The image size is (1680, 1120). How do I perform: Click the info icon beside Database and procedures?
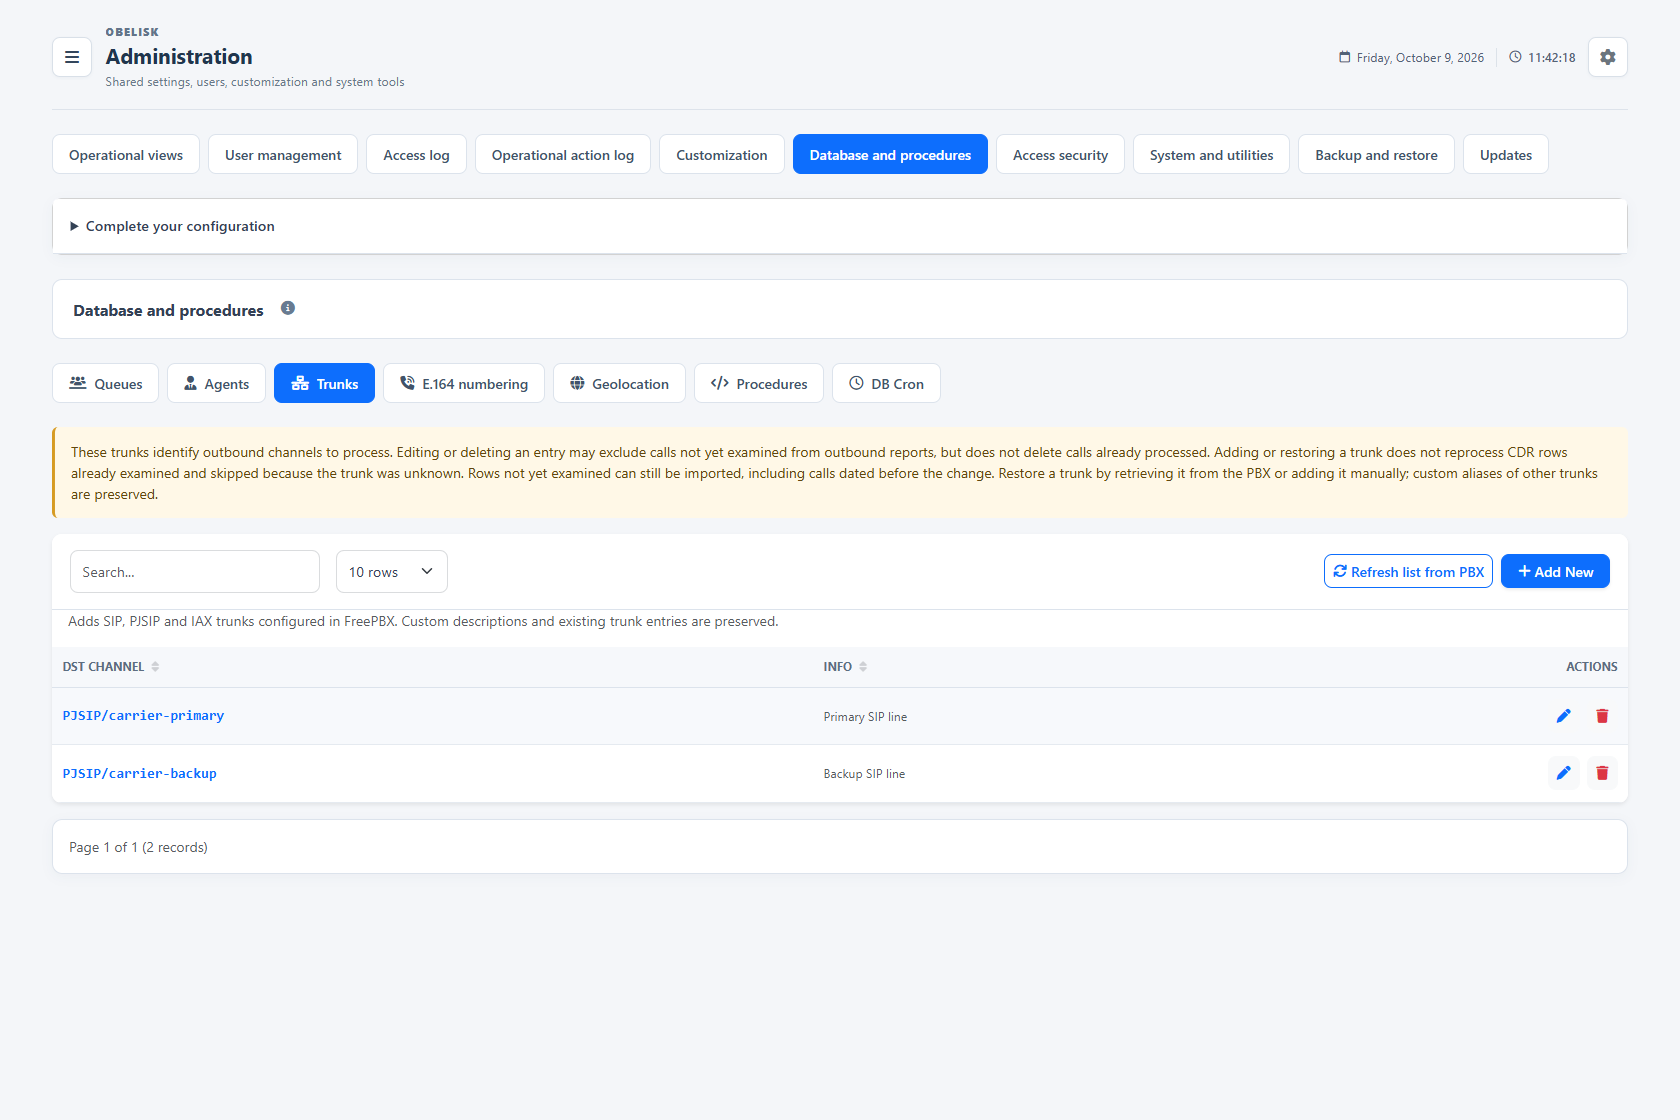288,308
